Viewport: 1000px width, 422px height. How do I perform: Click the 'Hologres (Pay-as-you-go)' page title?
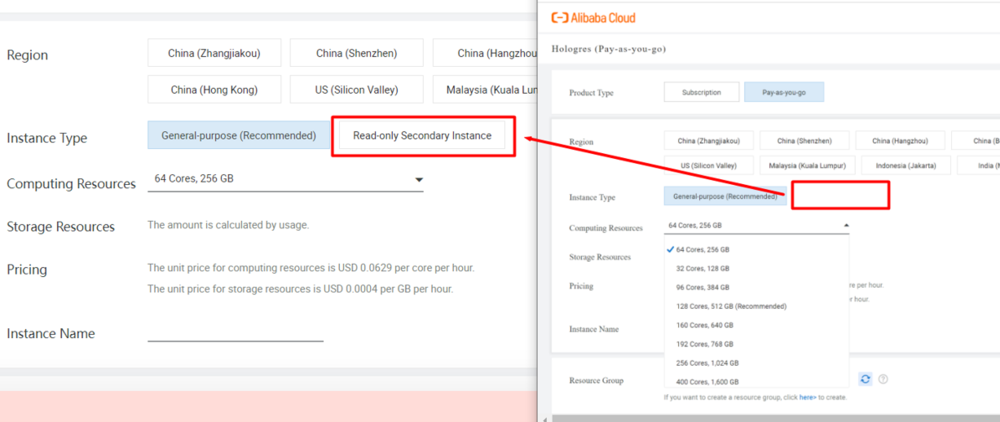(x=608, y=49)
